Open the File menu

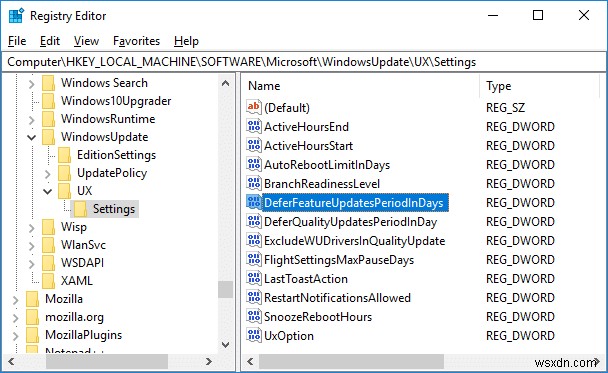pos(17,41)
